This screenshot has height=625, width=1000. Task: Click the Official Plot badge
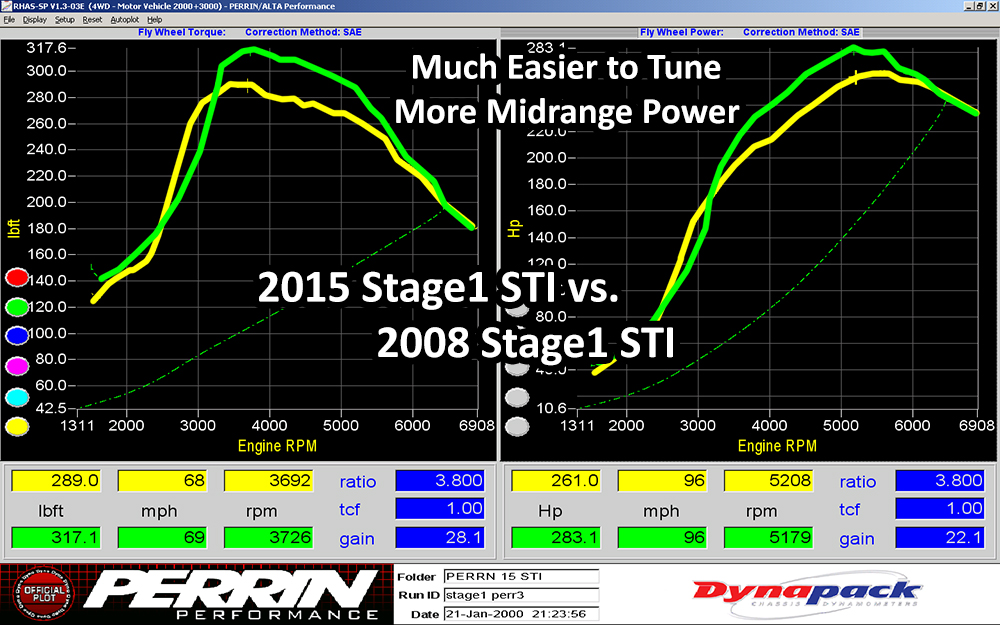tap(43, 594)
